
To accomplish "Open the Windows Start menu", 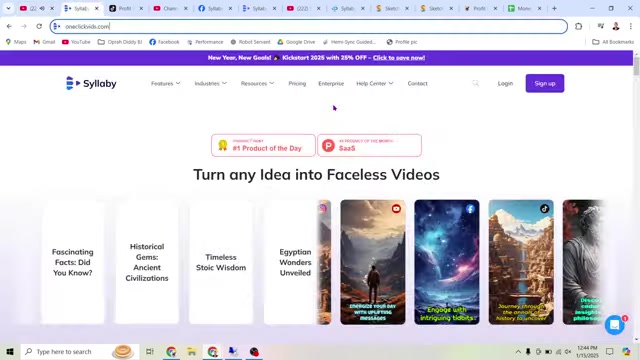I will (10, 351).
